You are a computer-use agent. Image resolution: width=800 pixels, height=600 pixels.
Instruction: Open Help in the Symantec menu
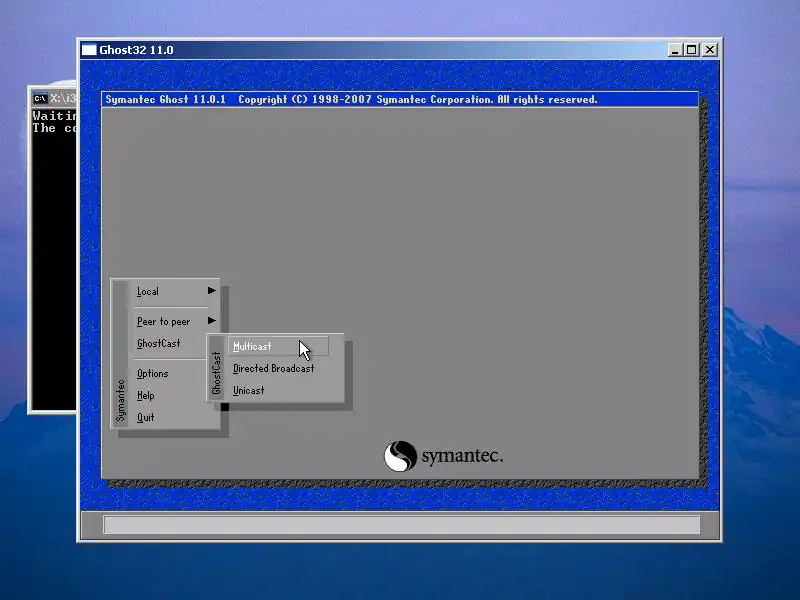pyautogui.click(x=145, y=395)
